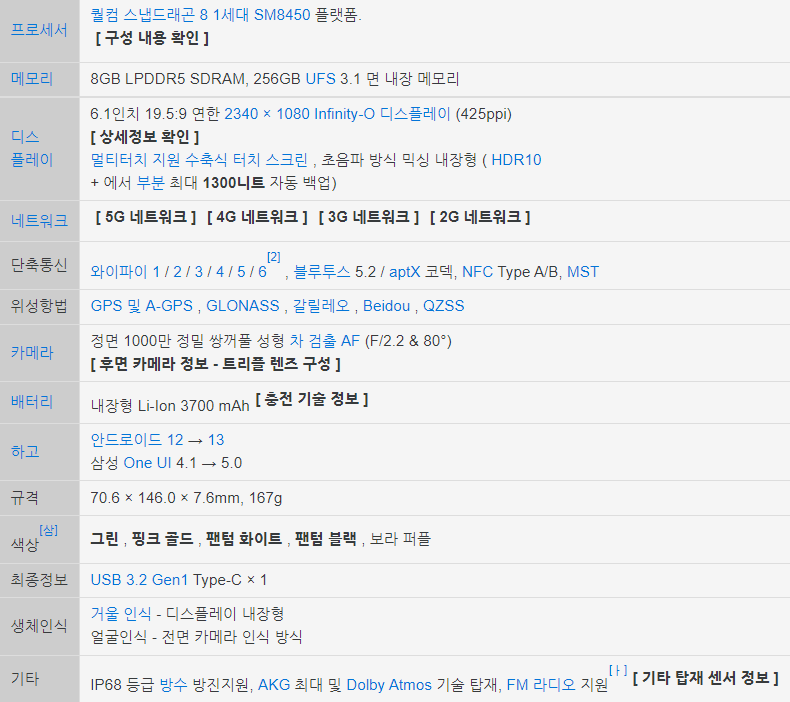This screenshot has width=790, height=702.
Task: Open the 2340 × 1080 Infinity-O 디스플레이 link
Action: tap(337, 114)
